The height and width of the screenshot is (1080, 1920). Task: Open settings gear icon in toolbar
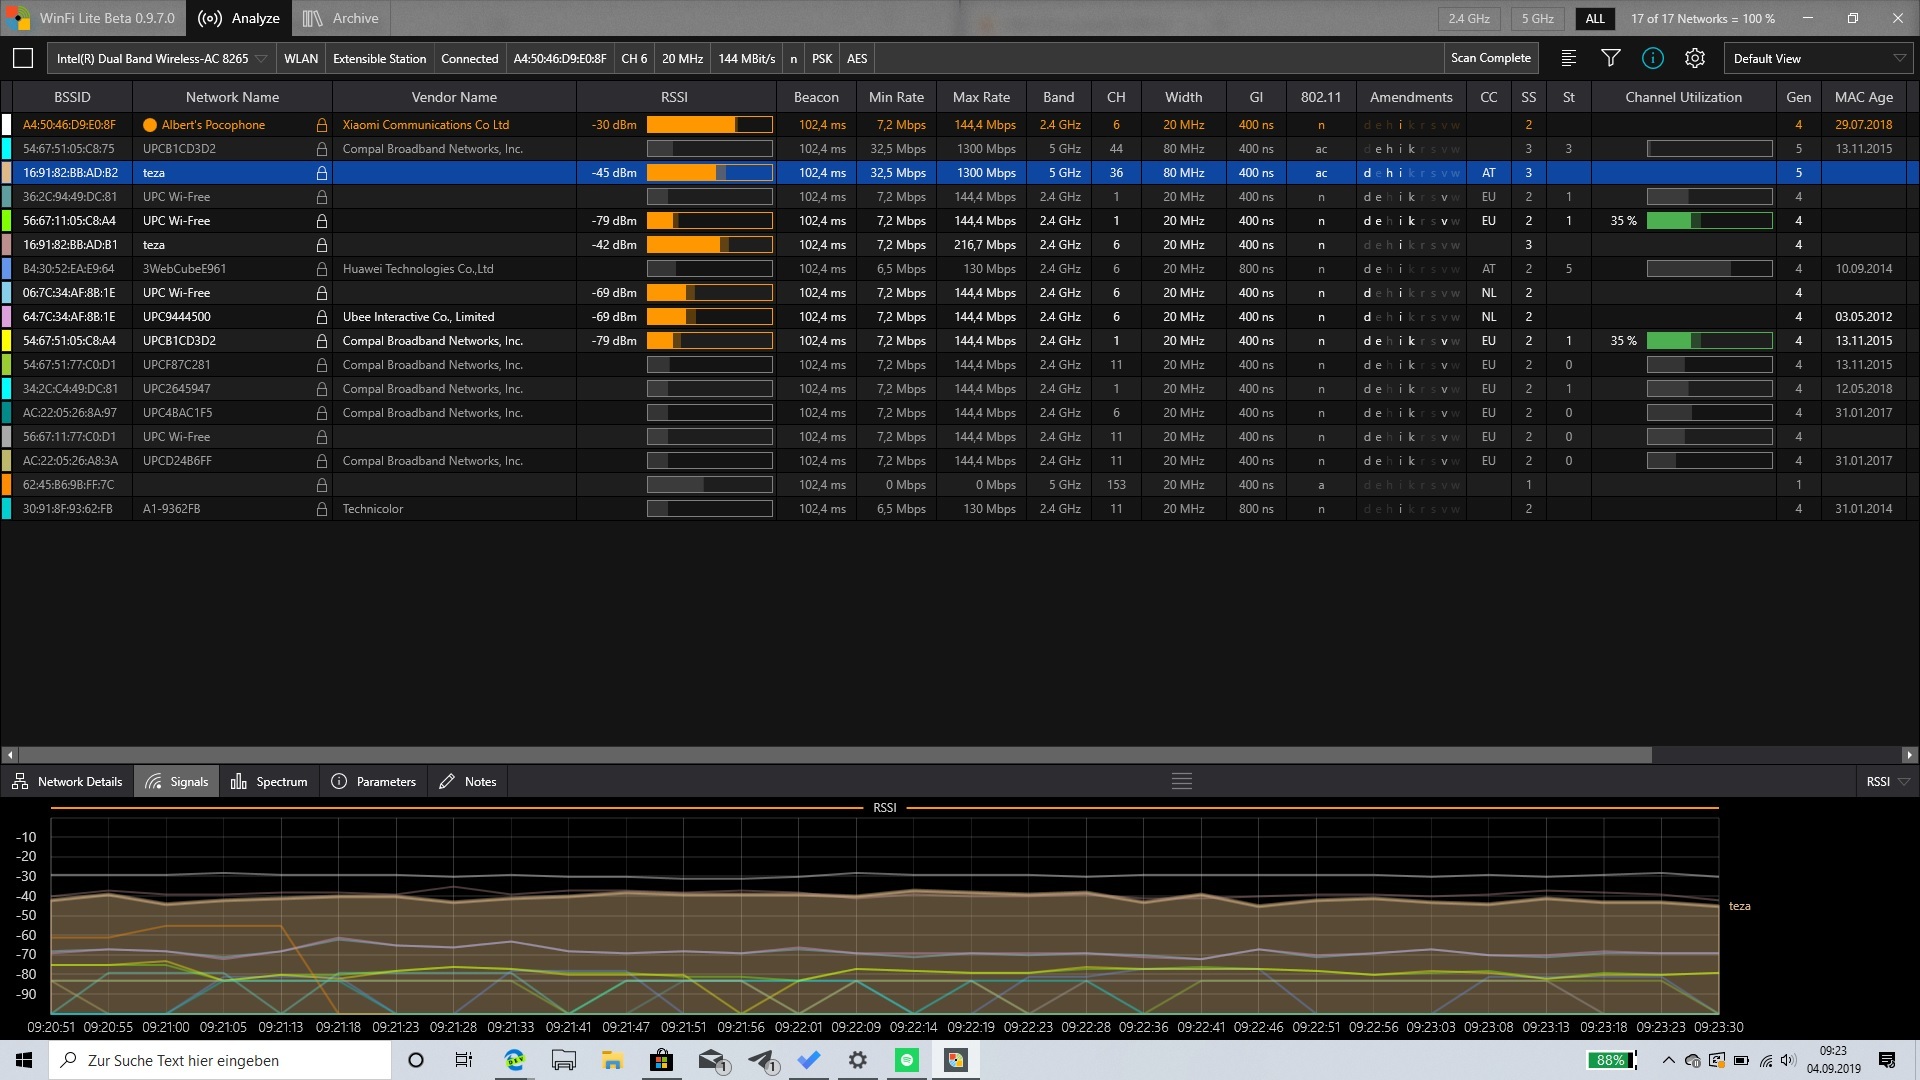(1694, 59)
